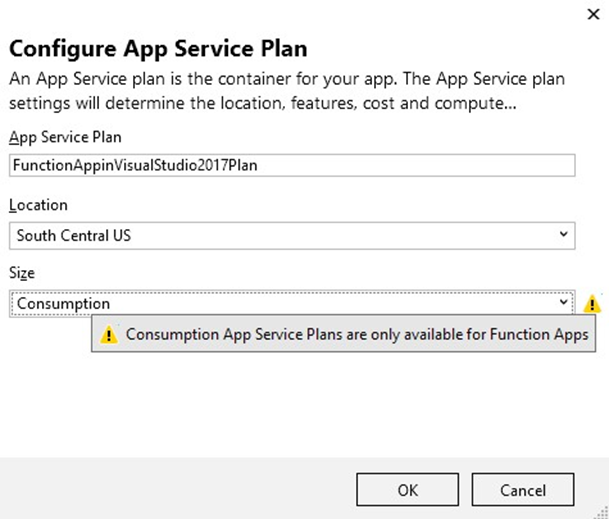
Task: Click the gray footer area left of OK
Action: pyautogui.click(x=180, y=490)
